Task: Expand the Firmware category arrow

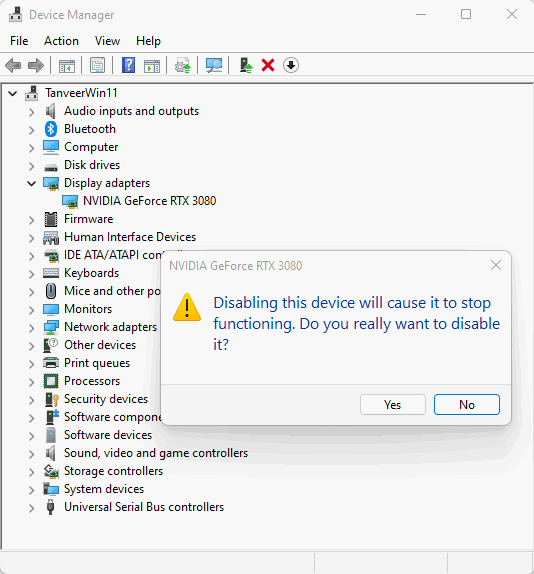Action: point(32,220)
